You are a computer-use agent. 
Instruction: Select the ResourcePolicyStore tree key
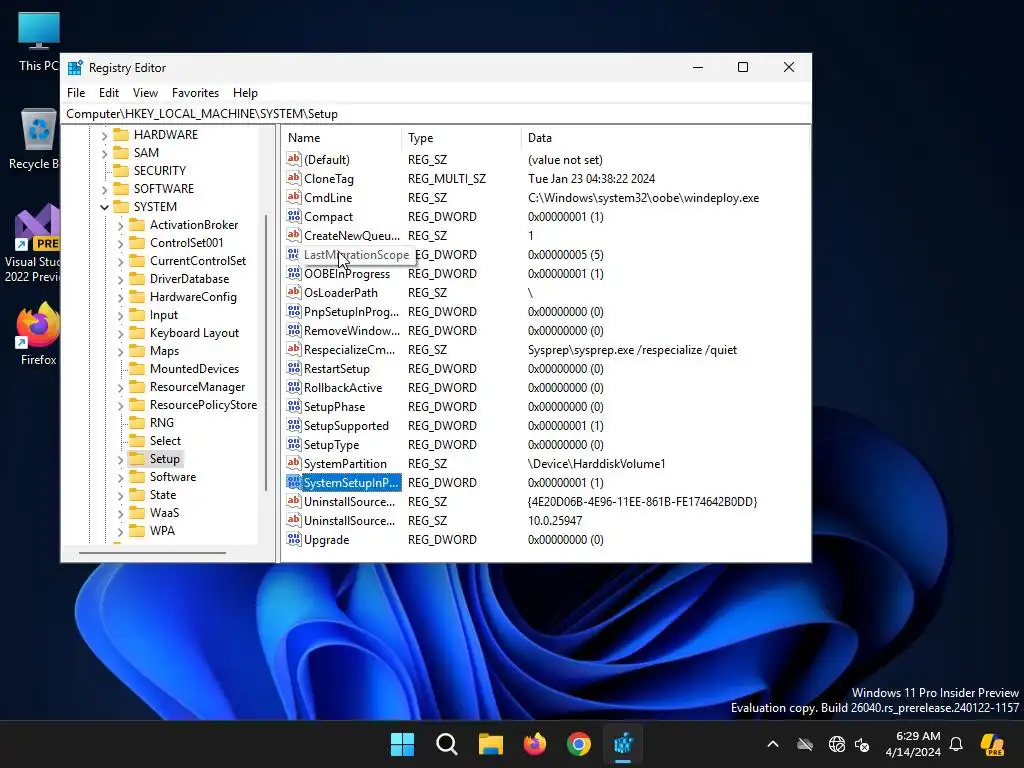[x=203, y=405]
